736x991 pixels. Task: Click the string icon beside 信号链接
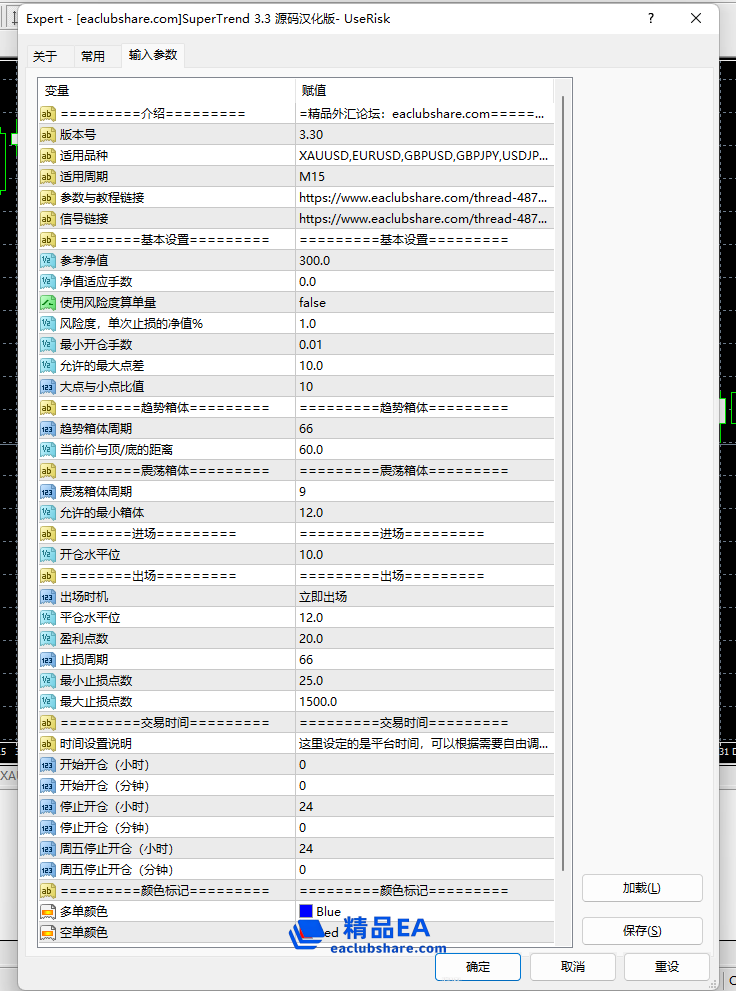(x=48, y=219)
